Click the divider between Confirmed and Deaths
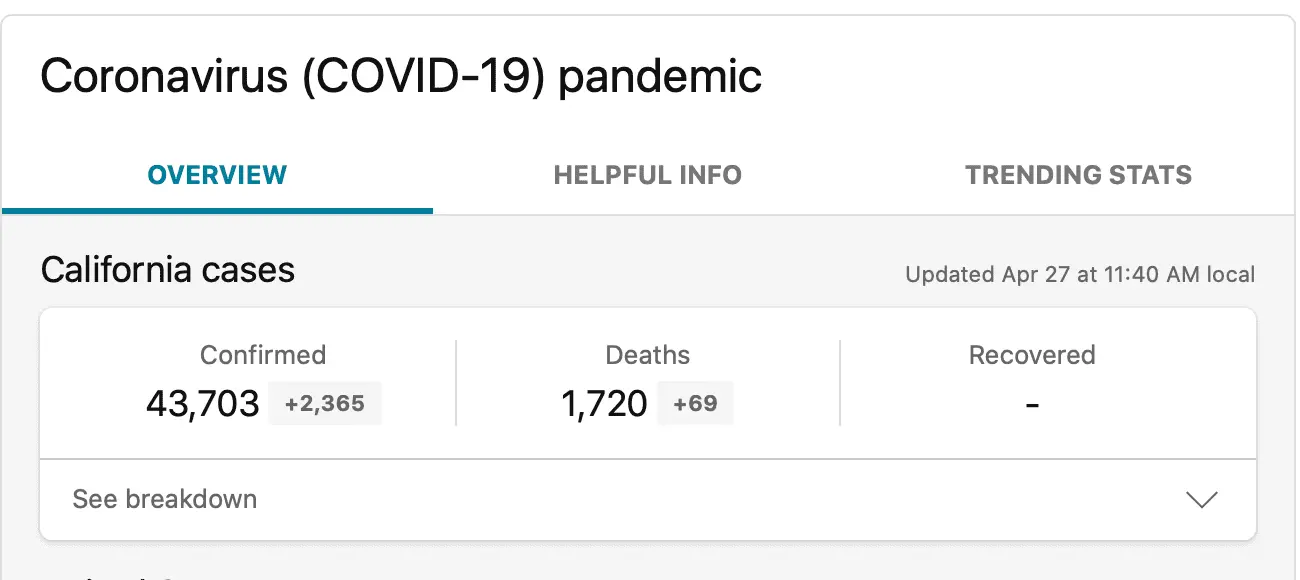This screenshot has width=1300, height=580. 456,383
